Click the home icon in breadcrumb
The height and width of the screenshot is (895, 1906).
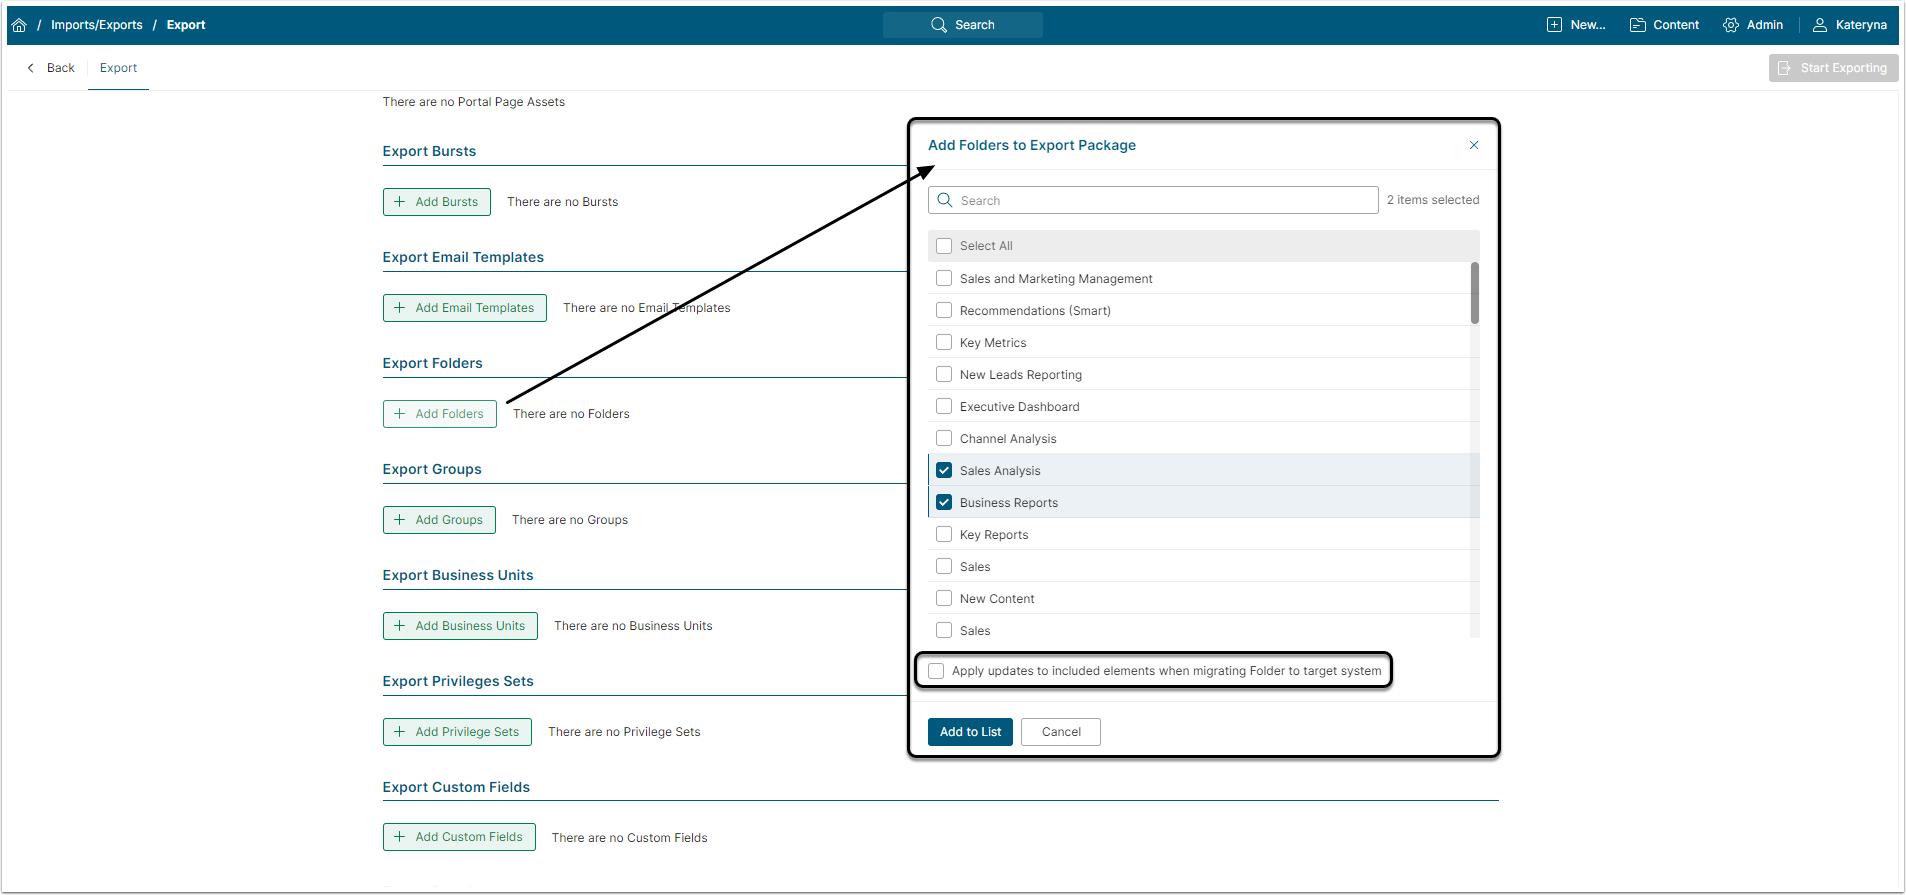[x=19, y=25]
